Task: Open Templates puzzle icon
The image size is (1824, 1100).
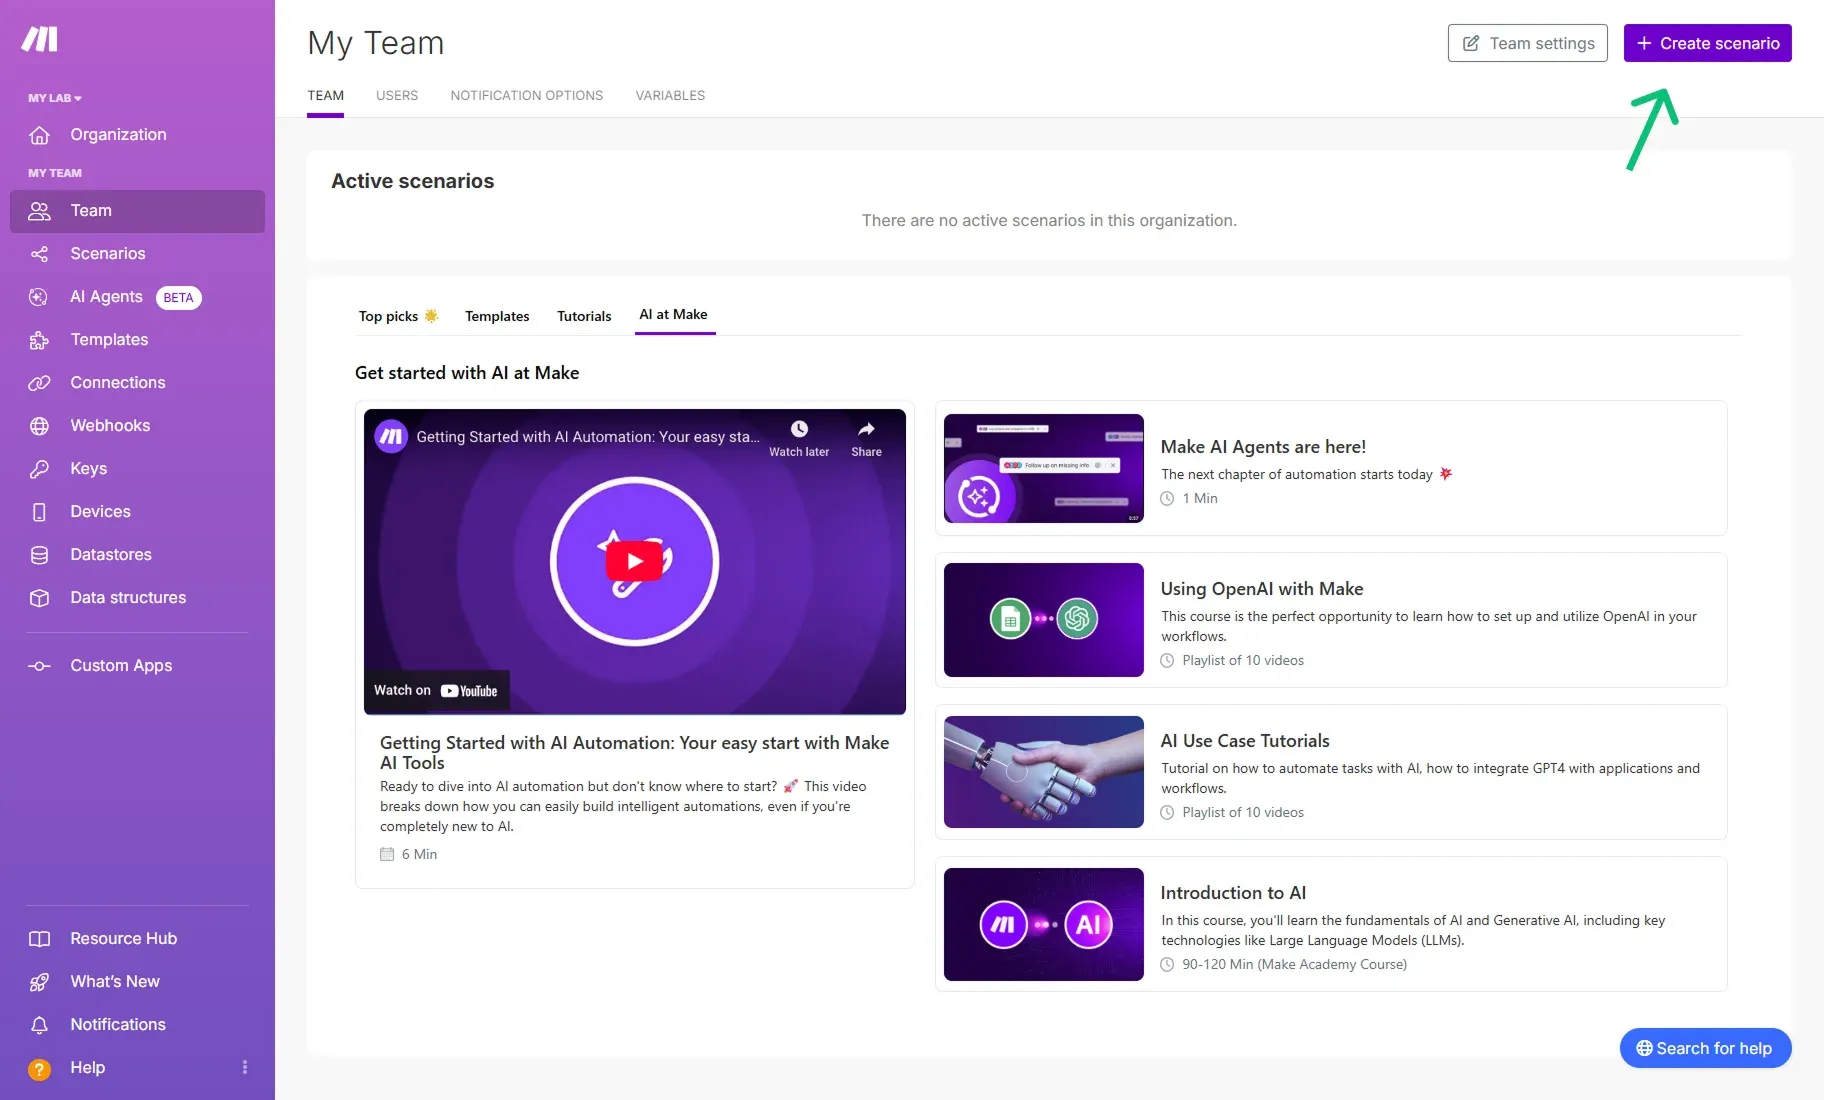Action: click(x=39, y=340)
